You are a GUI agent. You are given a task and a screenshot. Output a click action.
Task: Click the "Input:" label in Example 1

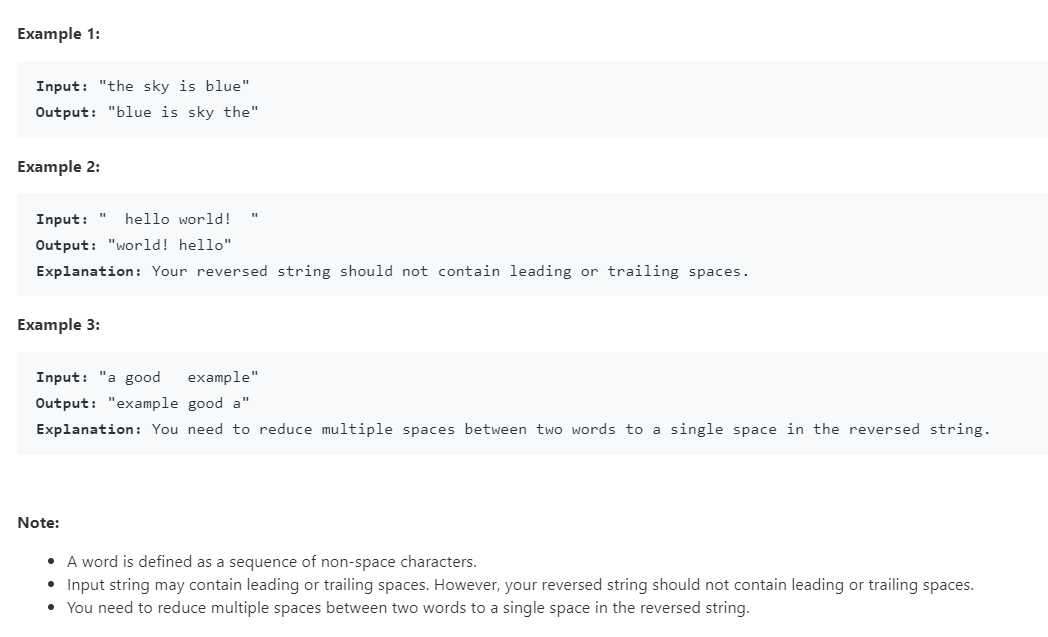pos(62,86)
